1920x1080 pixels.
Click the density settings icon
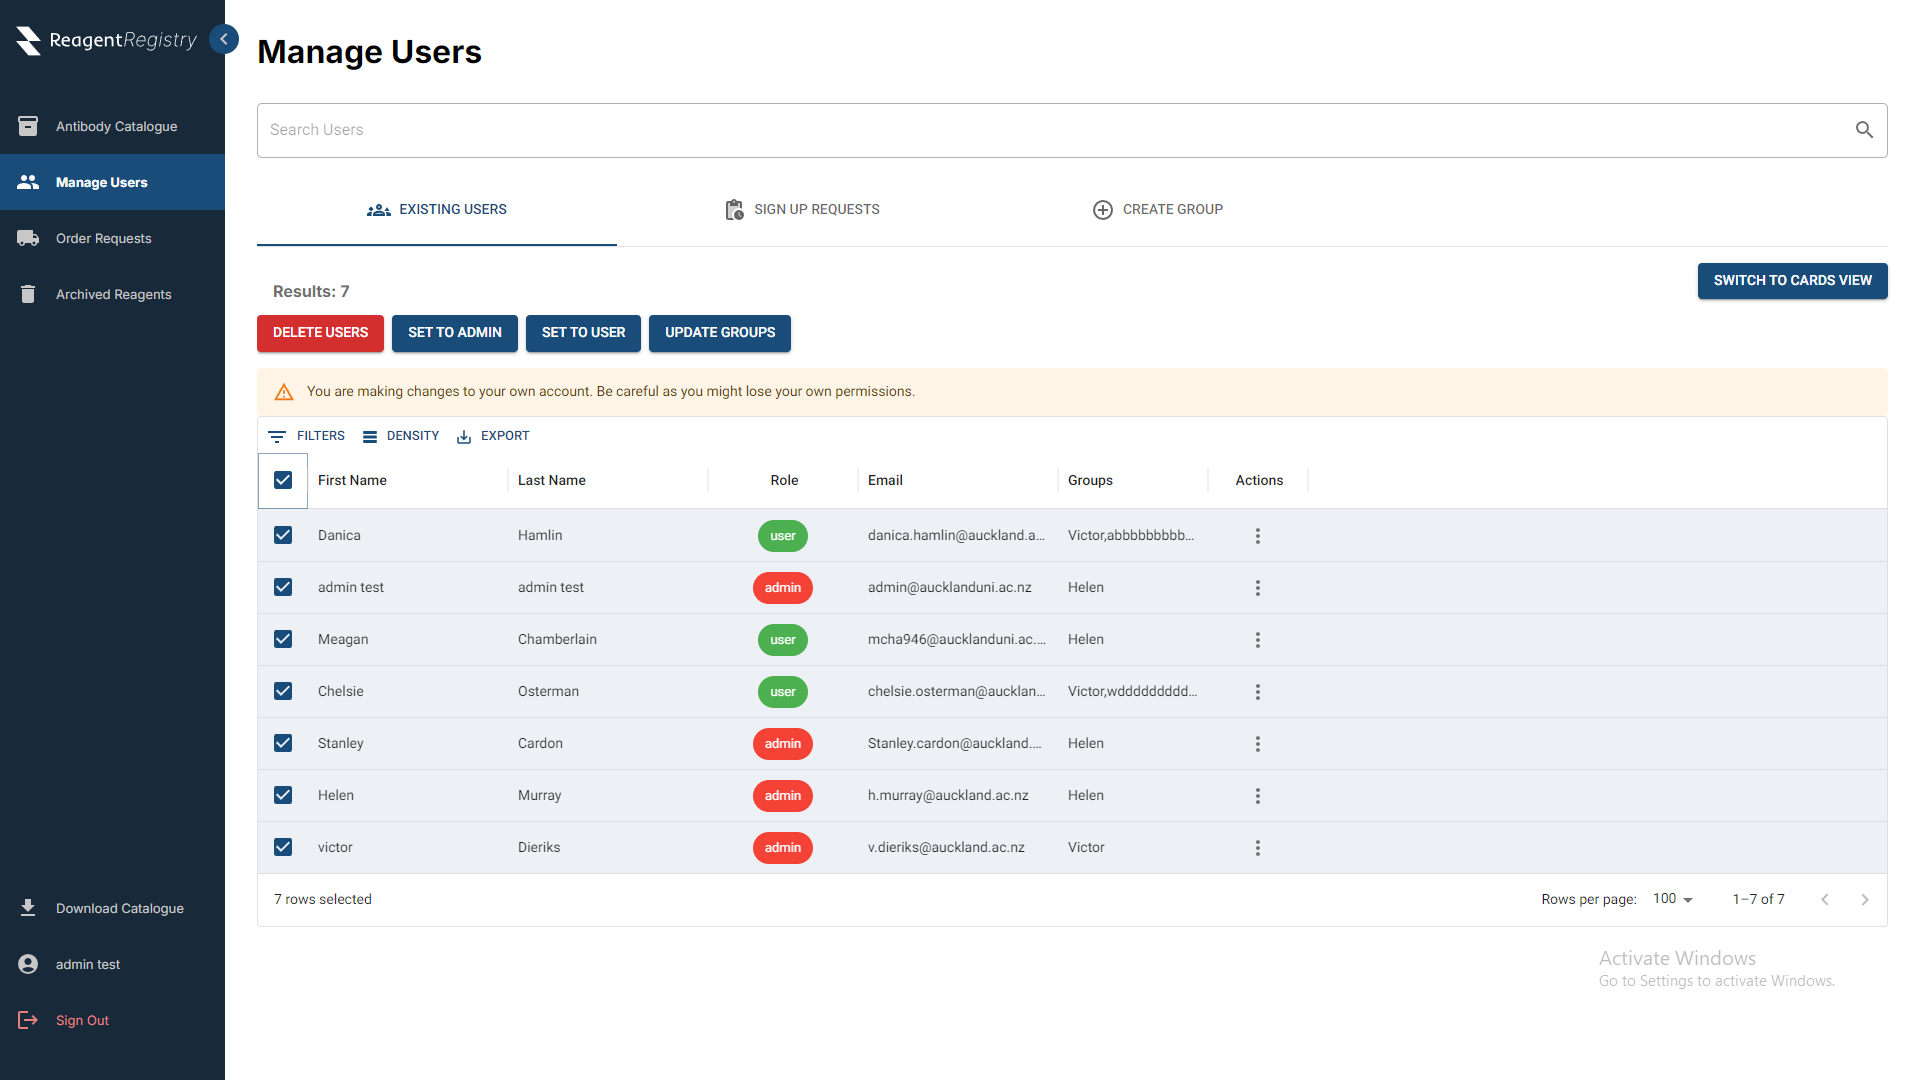[x=369, y=435]
